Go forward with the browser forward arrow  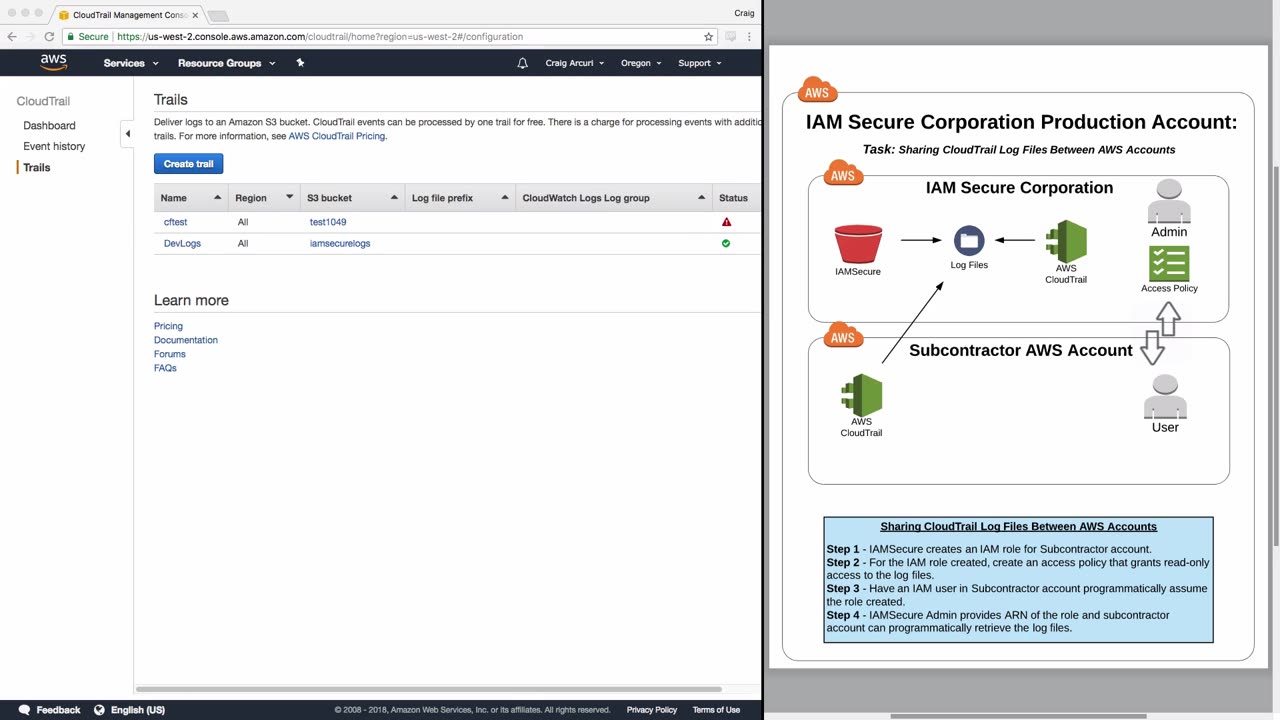point(30,37)
